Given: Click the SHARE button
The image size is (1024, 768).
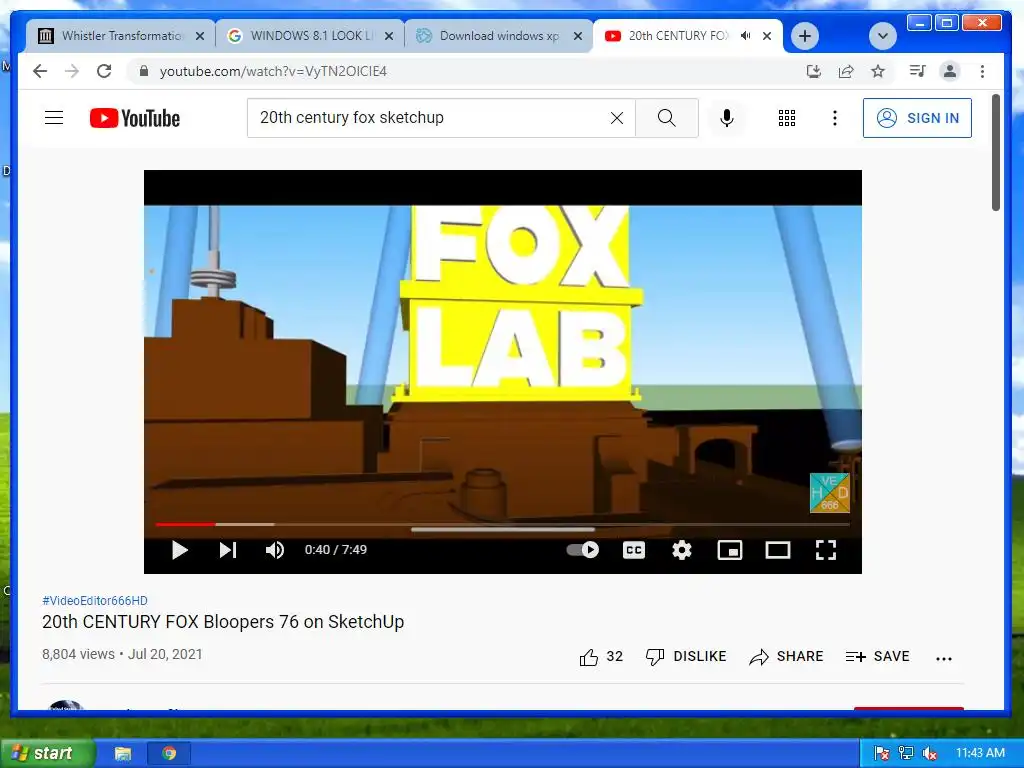Looking at the screenshot, I should [786, 657].
